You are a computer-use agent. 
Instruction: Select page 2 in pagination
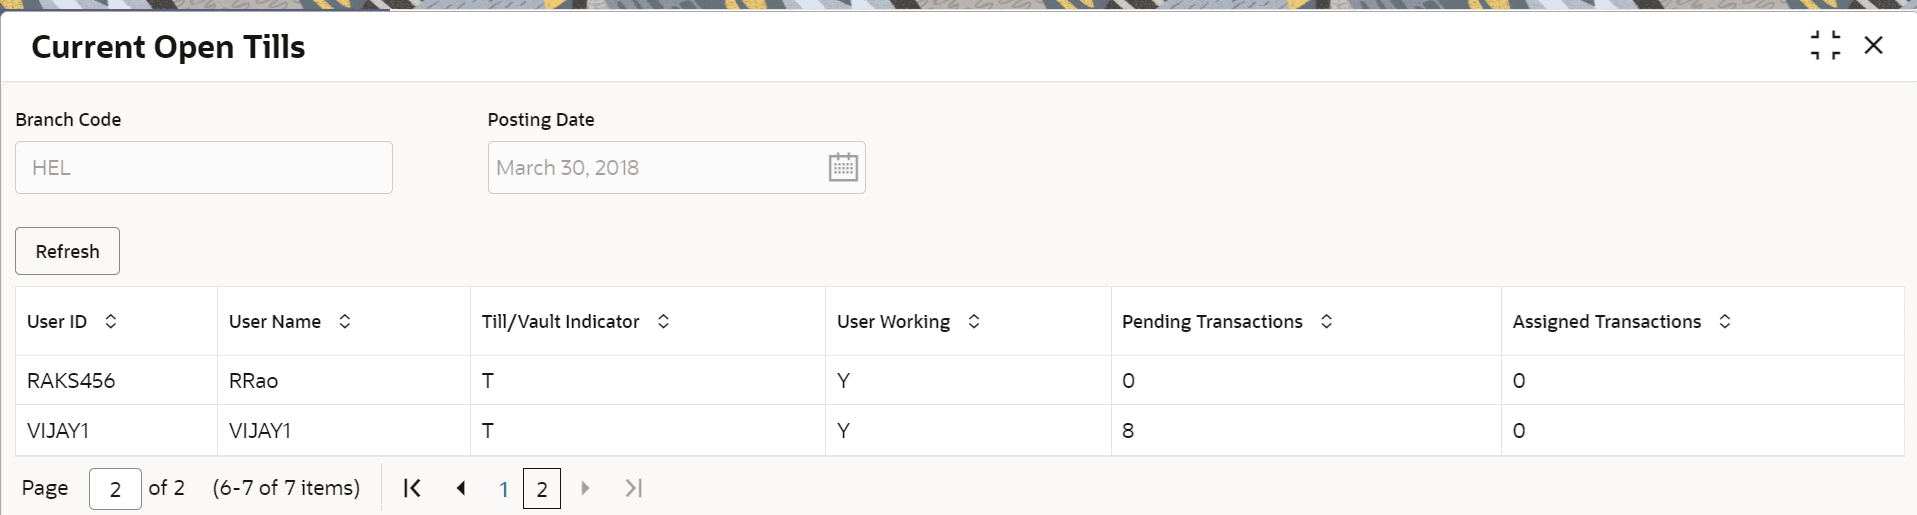point(542,489)
